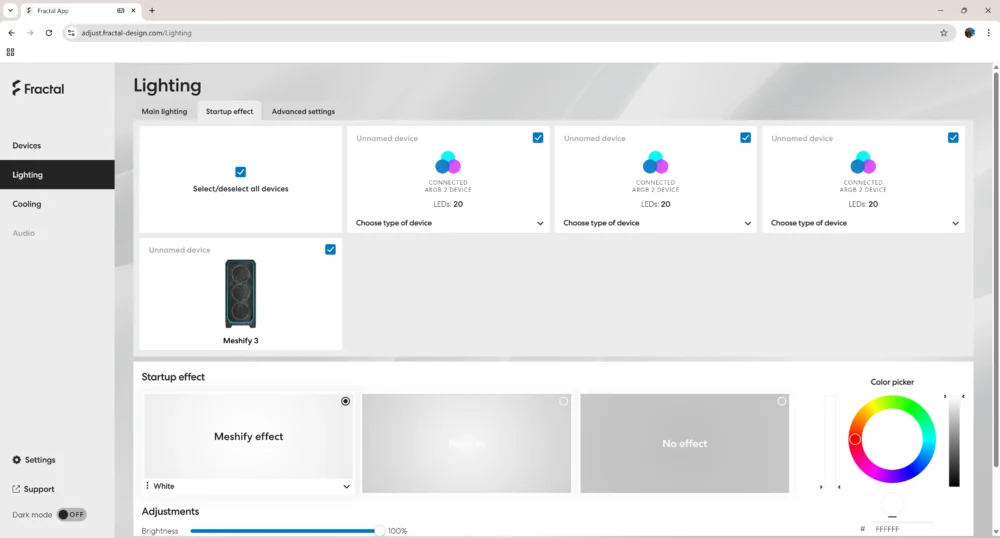The height and width of the screenshot is (538, 1000).
Task: Open Cooling in the sidebar
Action: click(x=57, y=204)
